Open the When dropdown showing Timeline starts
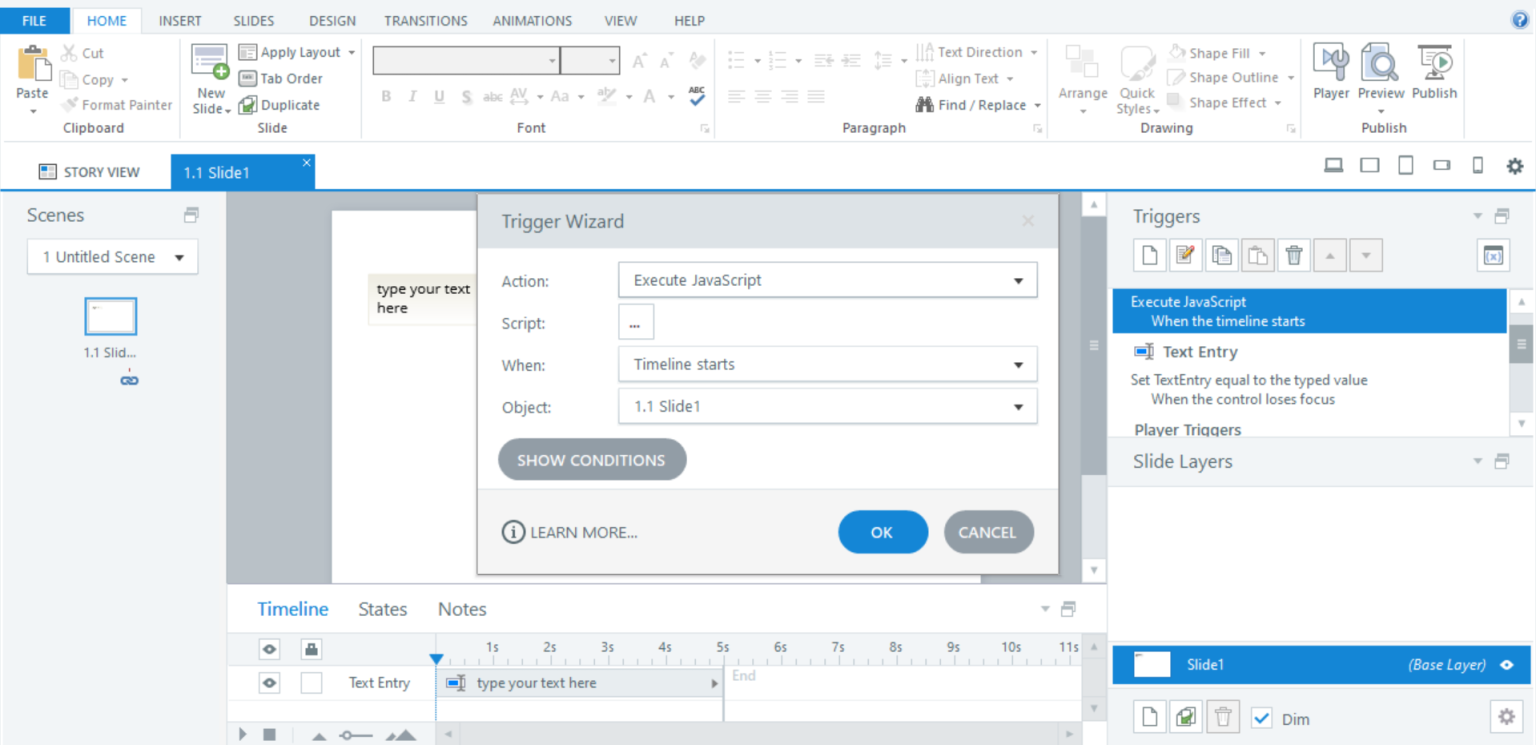The image size is (1536, 745). (x=1018, y=365)
